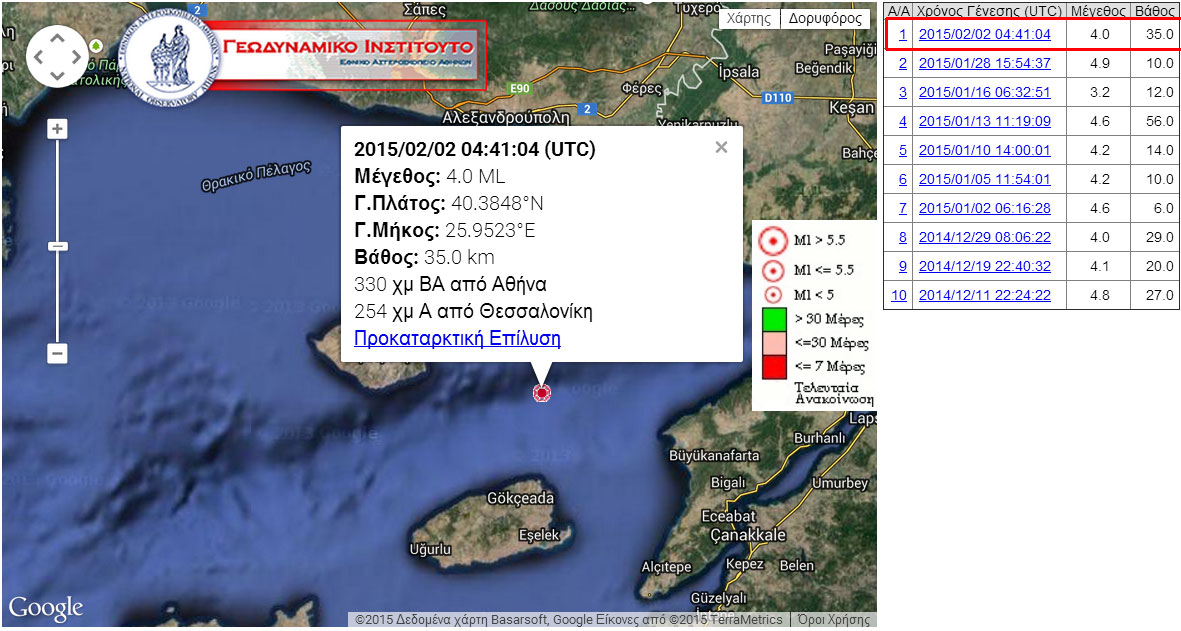The width and height of the screenshot is (1181, 631).
Task: Click the zoom slider handle
Action: (x=58, y=246)
